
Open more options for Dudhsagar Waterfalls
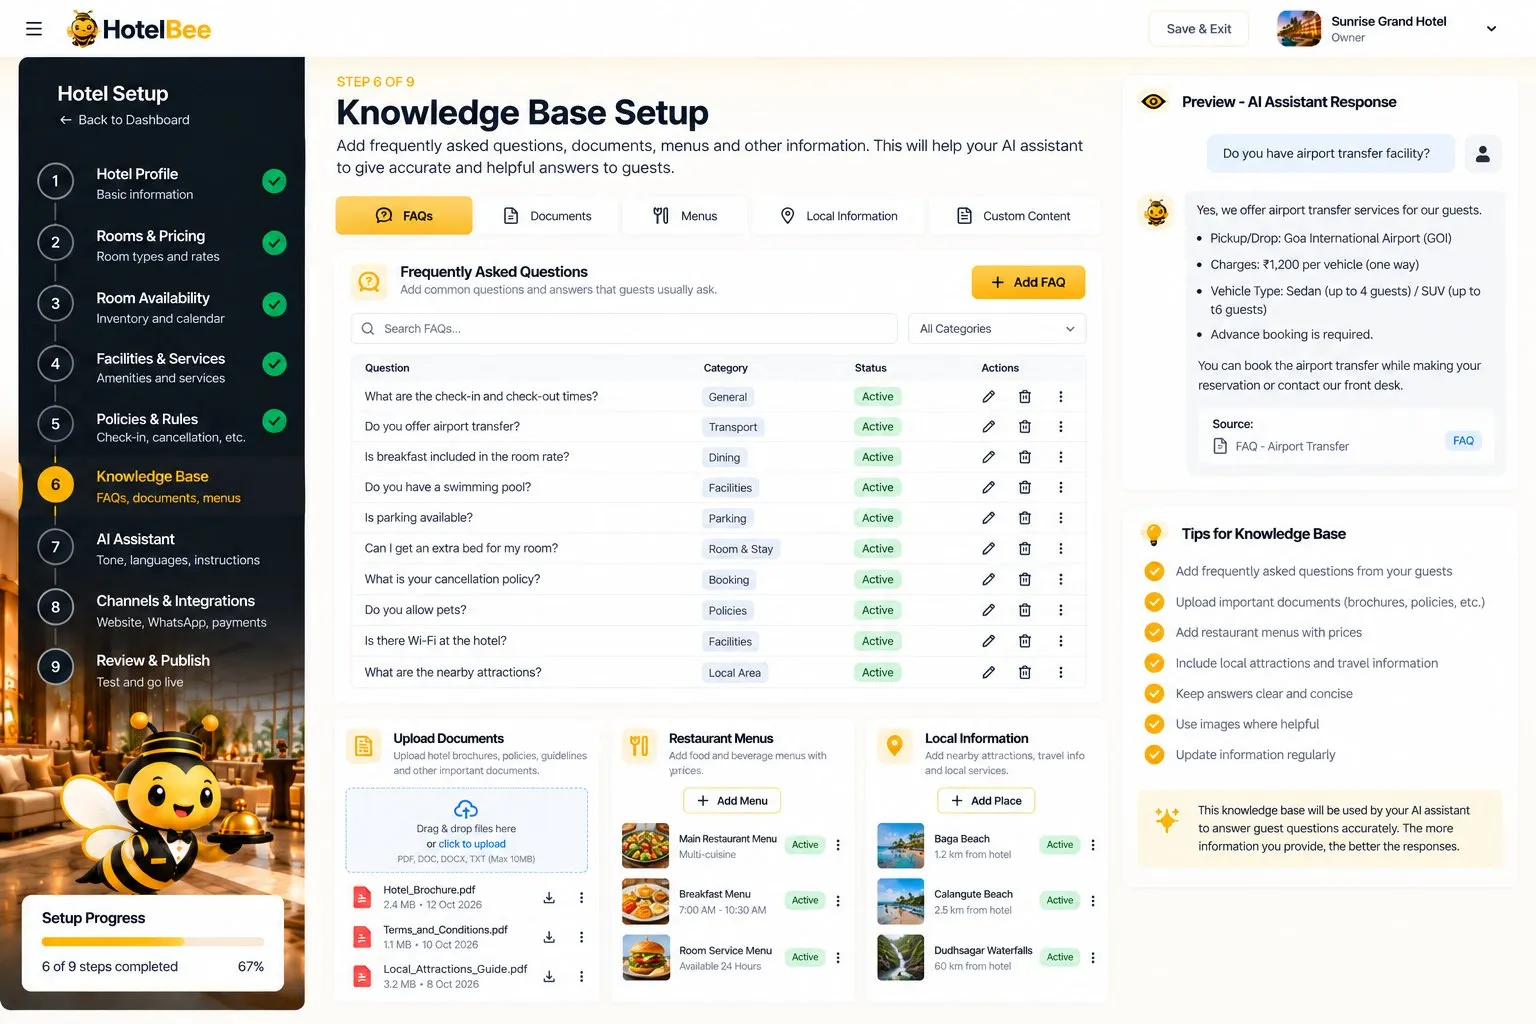pyautogui.click(x=1093, y=958)
